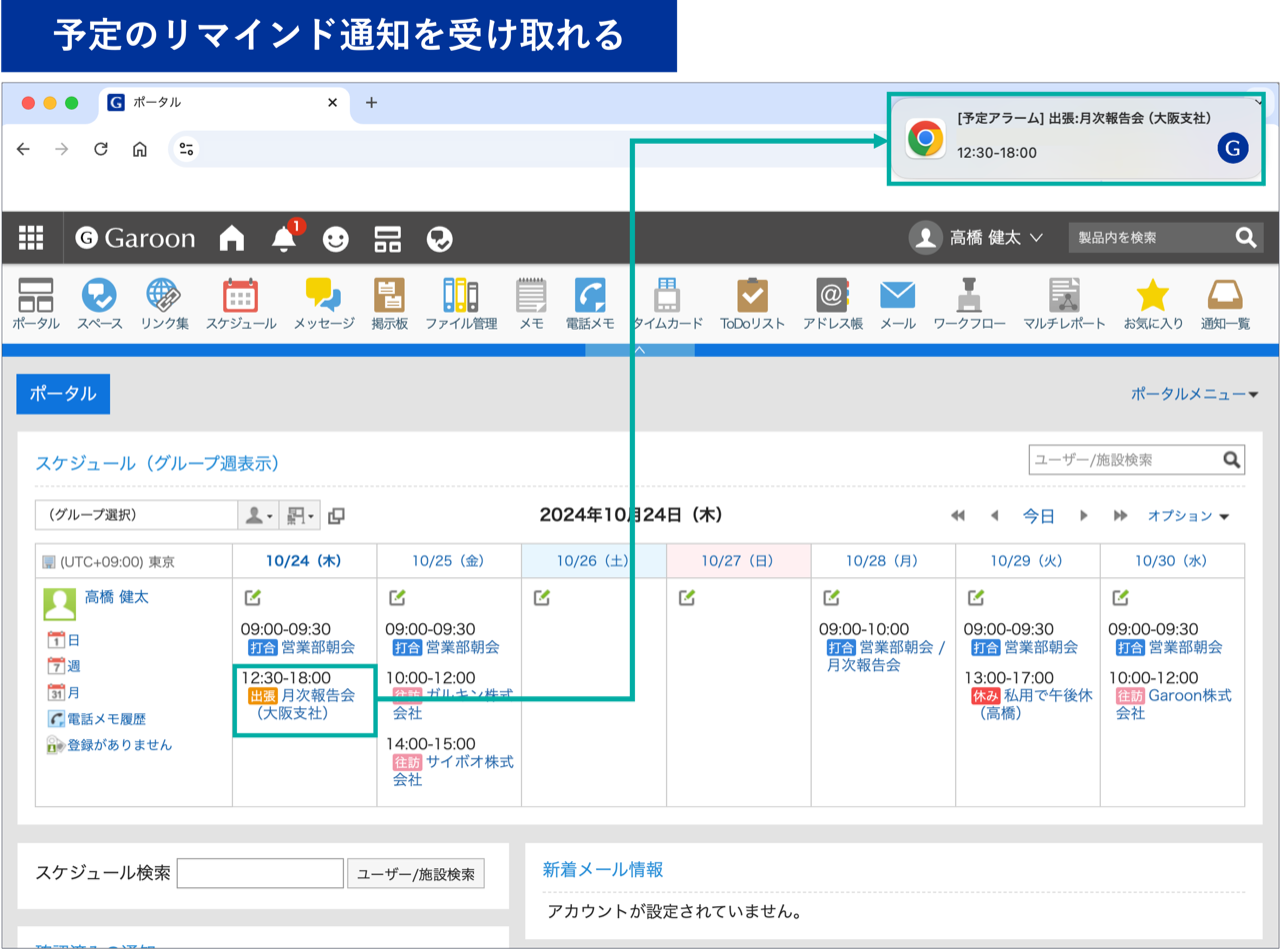Go back in browser
This screenshot has height=949, width=1280.
[24, 150]
